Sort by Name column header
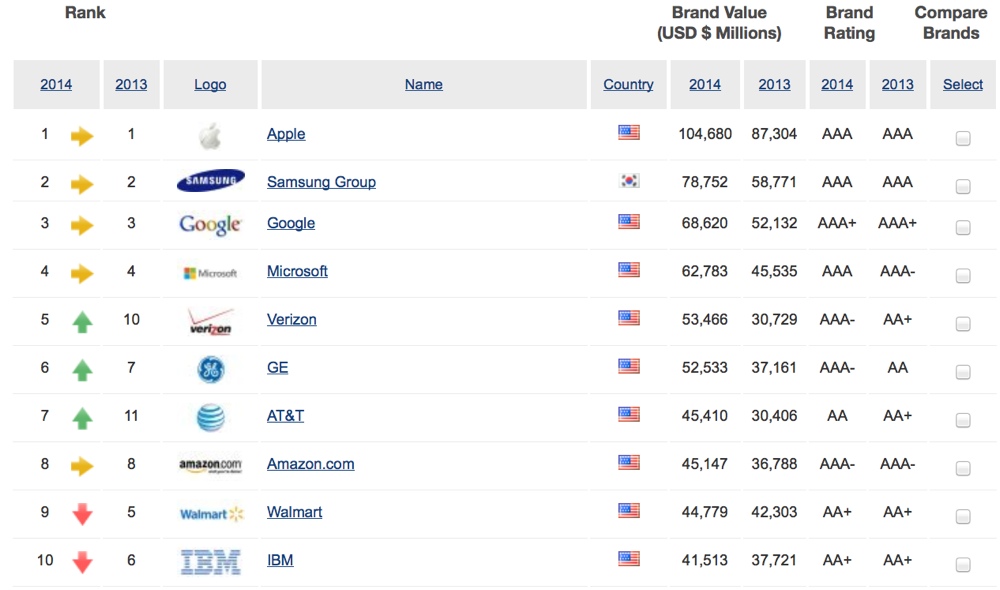Screen dimensions: 1000x590 point(423,85)
